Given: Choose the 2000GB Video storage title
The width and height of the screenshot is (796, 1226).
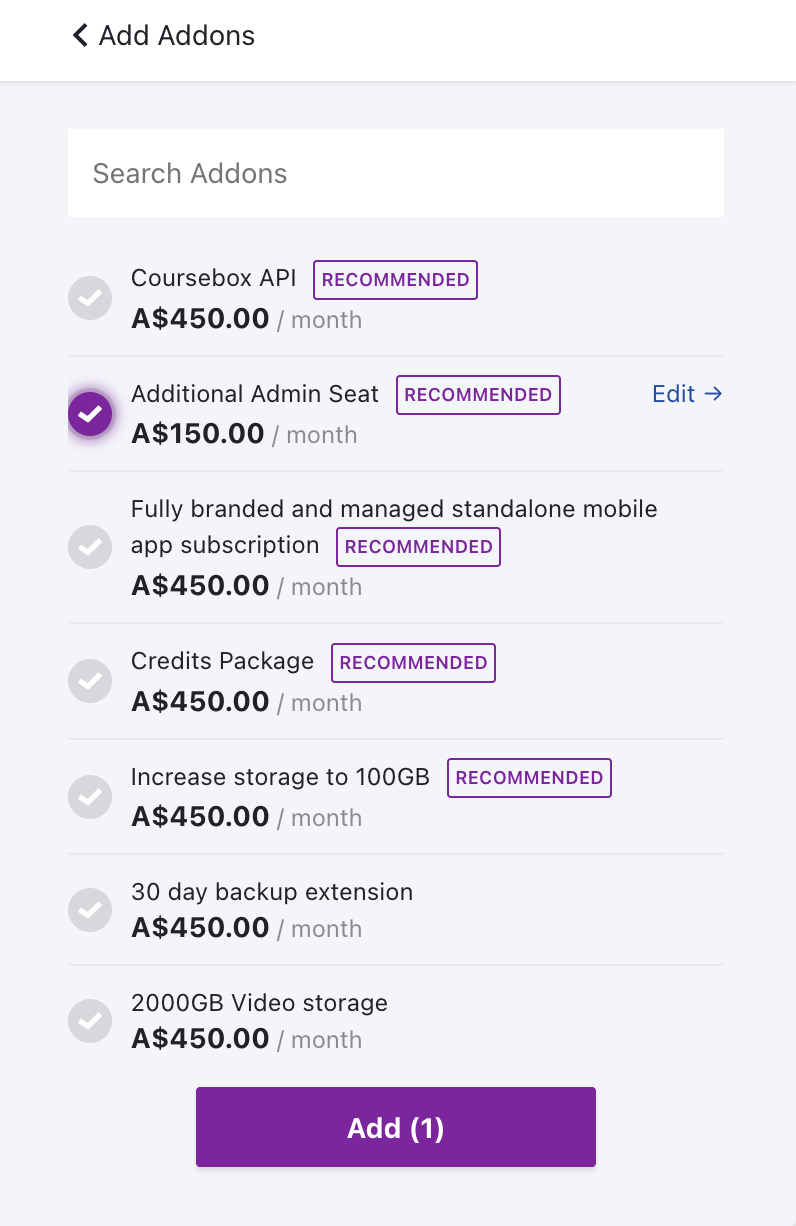Looking at the screenshot, I should coord(259,1003).
